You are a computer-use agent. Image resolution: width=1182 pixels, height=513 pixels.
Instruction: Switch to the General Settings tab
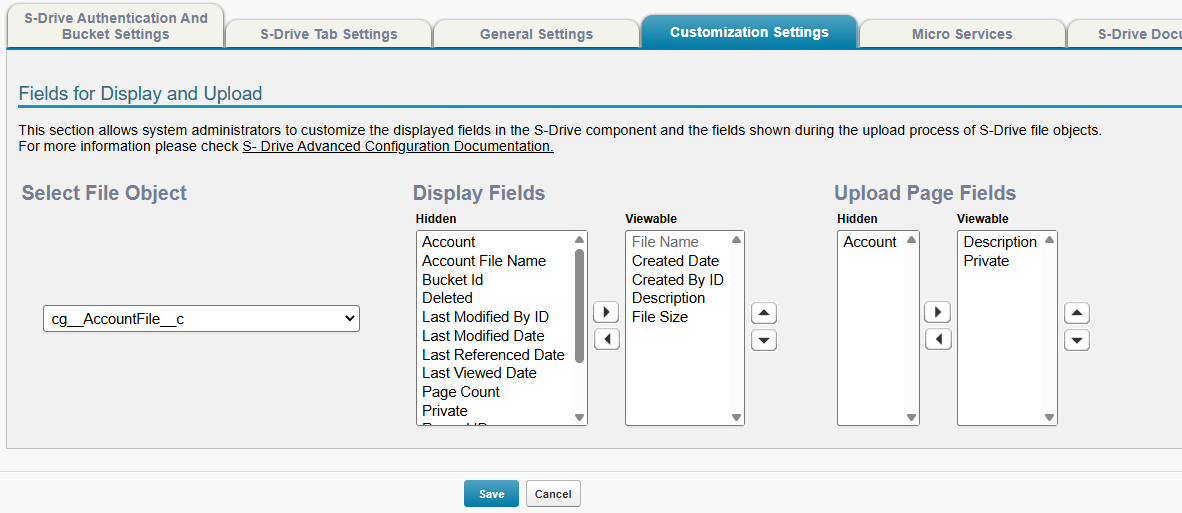click(536, 34)
